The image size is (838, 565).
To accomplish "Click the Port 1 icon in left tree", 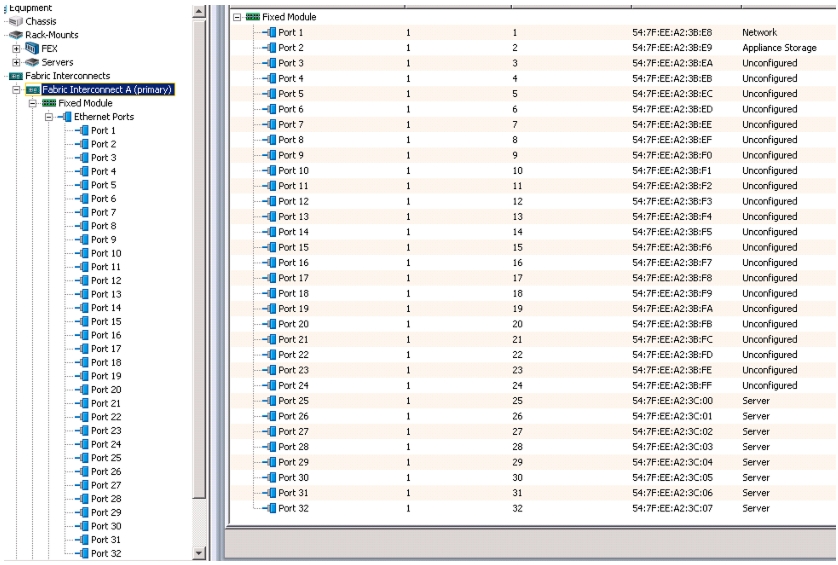I will point(83,130).
